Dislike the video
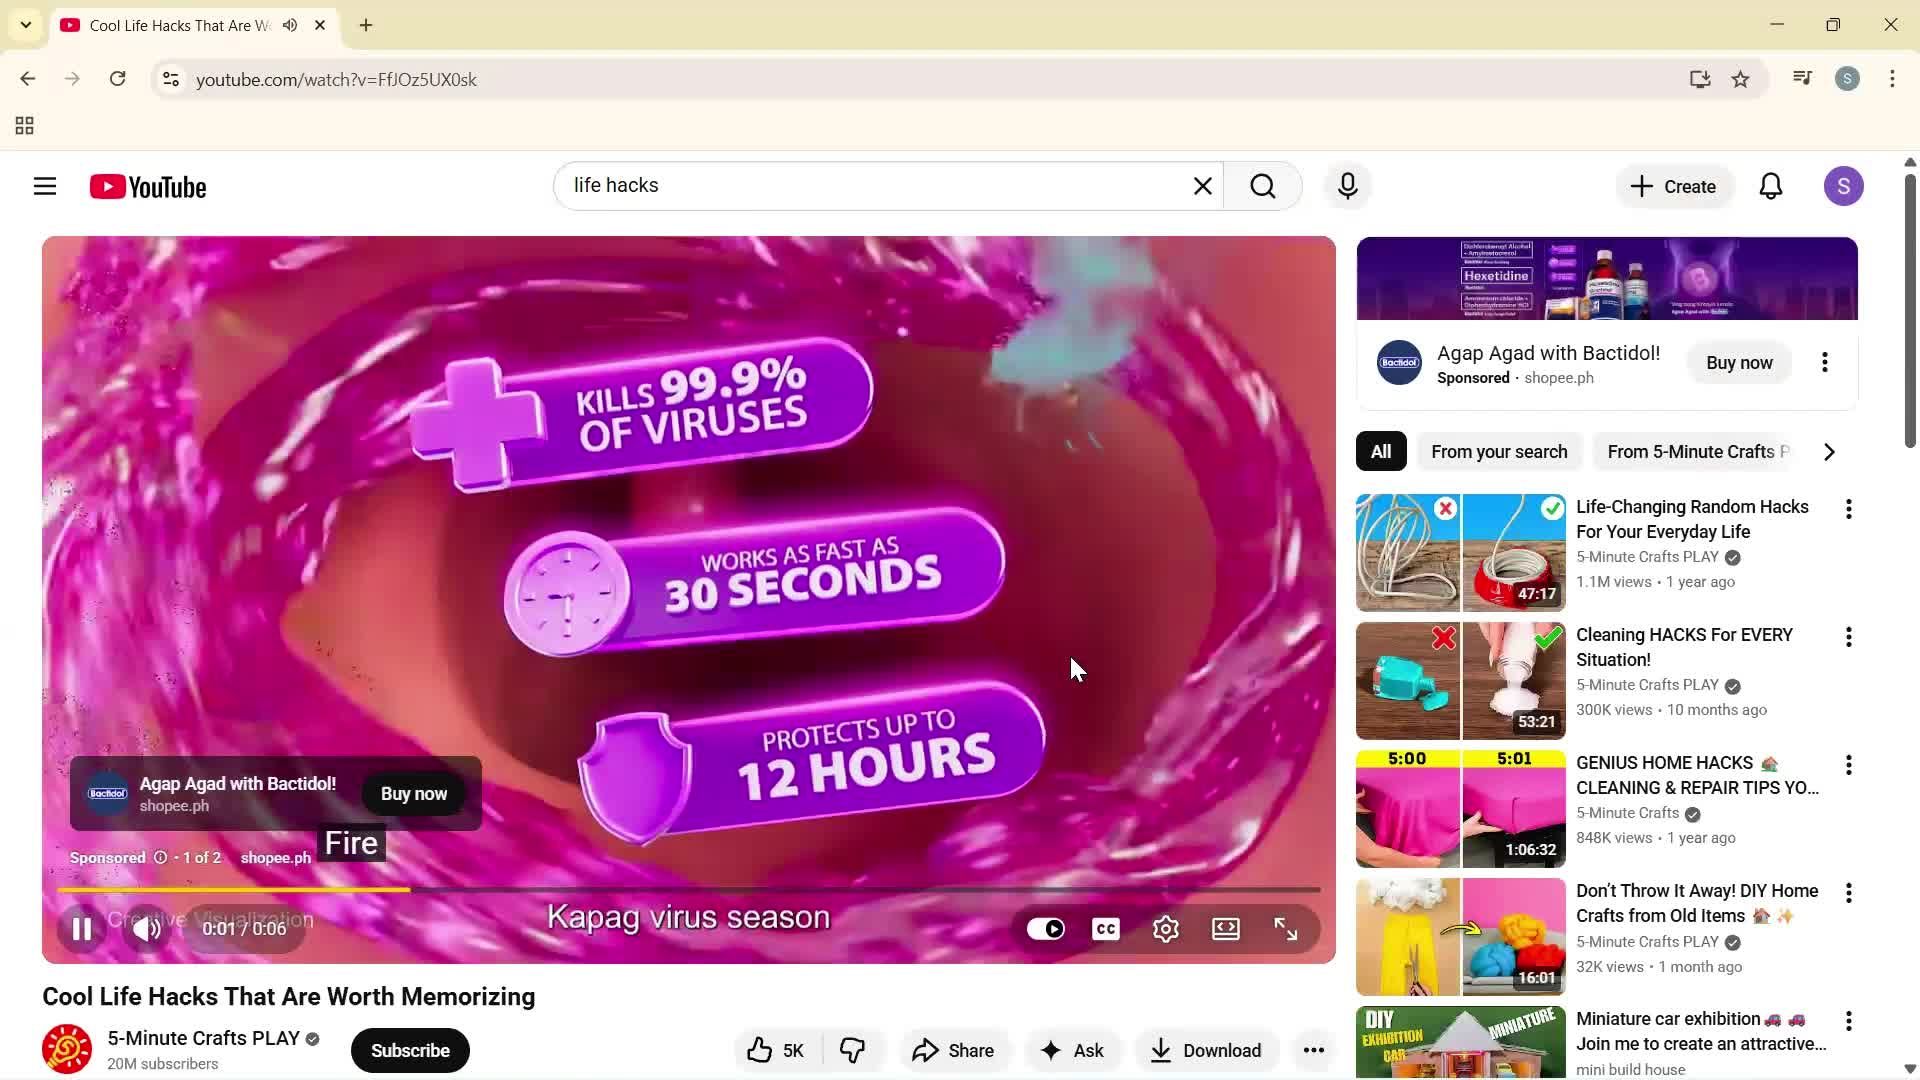Image resolution: width=1920 pixels, height=1080 pixels. [852, 1050]
